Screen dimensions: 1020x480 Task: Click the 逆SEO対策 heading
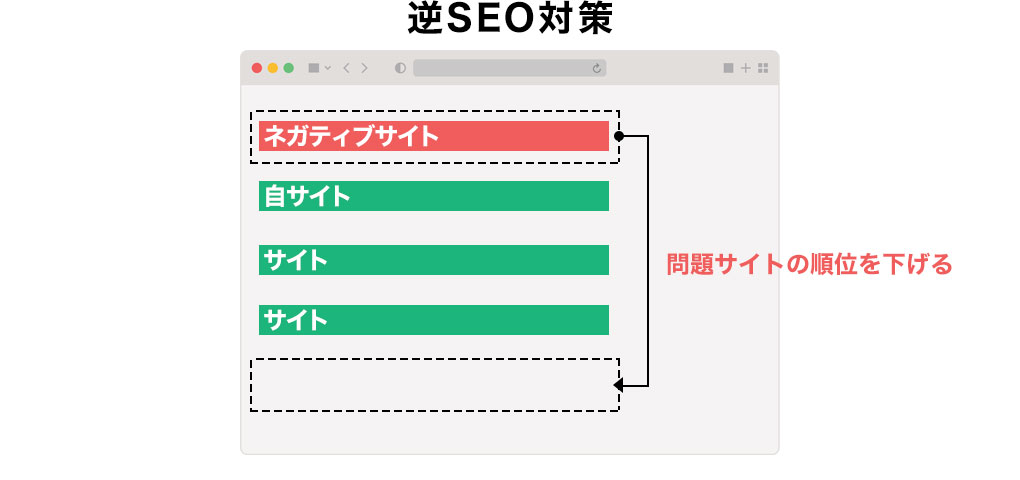pyautogui.click(x=510, y=20)
